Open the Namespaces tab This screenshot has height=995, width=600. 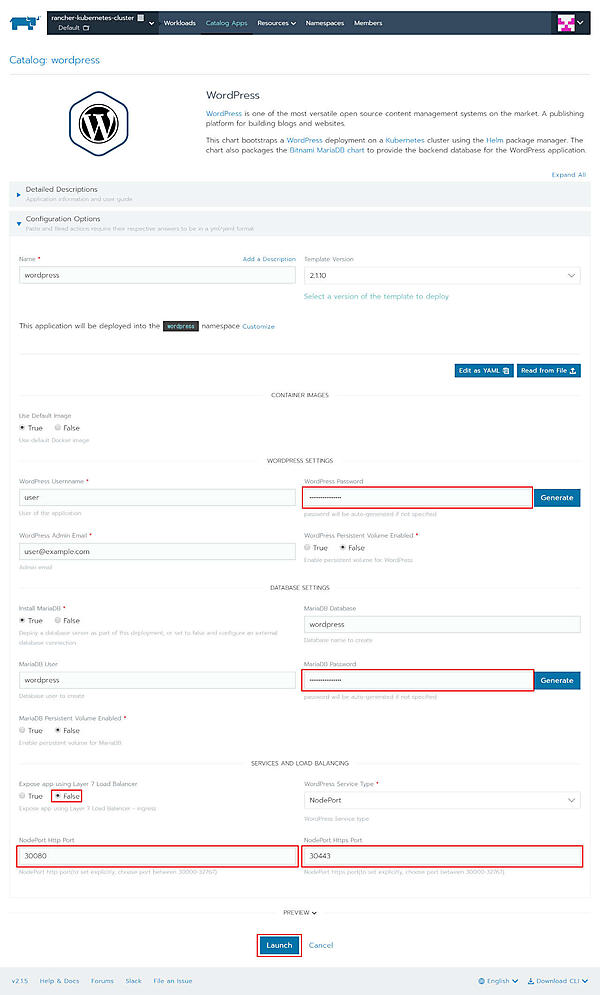(325, 23)
